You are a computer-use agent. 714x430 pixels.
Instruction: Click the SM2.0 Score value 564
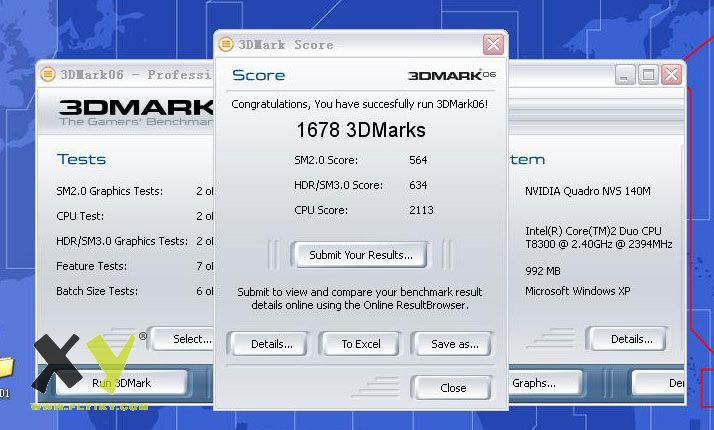pos(418,160)
